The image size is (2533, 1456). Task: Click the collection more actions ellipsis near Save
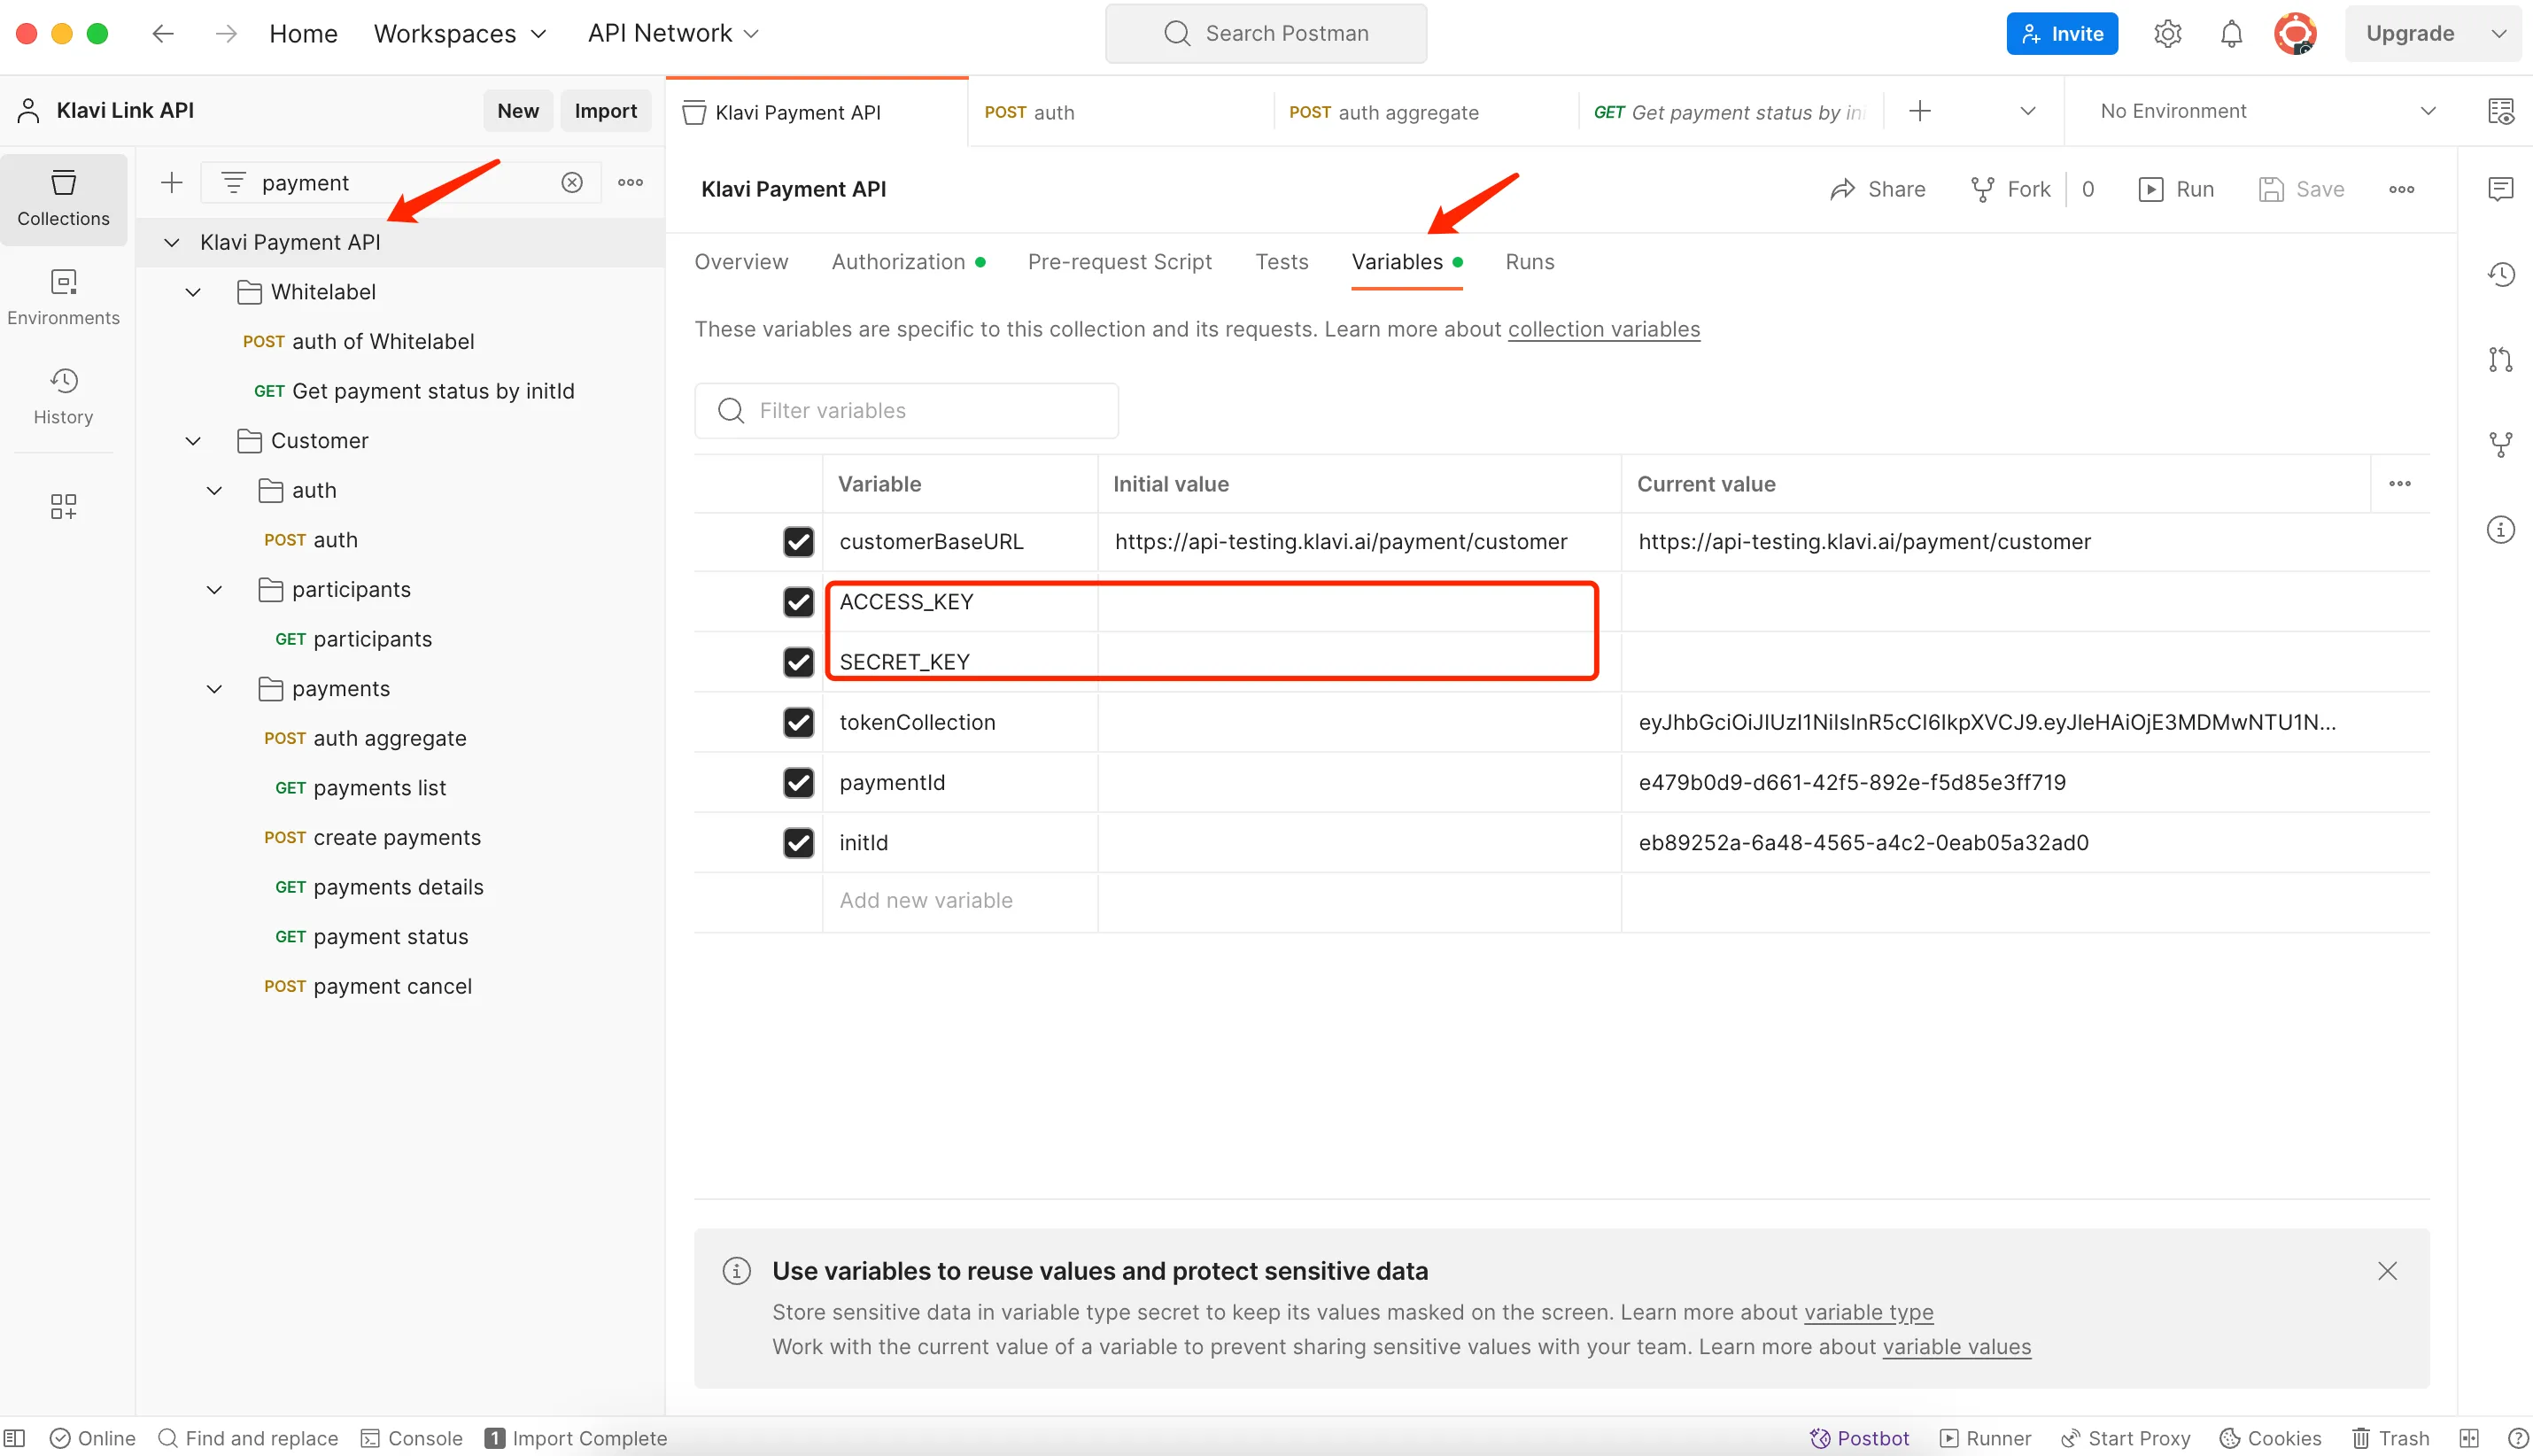tap(2401, 189)
